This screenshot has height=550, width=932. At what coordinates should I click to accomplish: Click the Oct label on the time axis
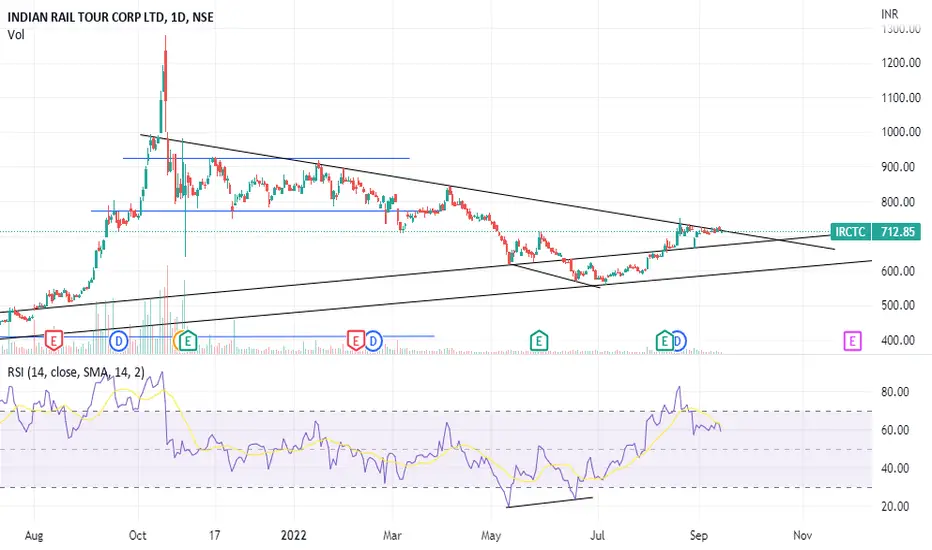[137, 536]
